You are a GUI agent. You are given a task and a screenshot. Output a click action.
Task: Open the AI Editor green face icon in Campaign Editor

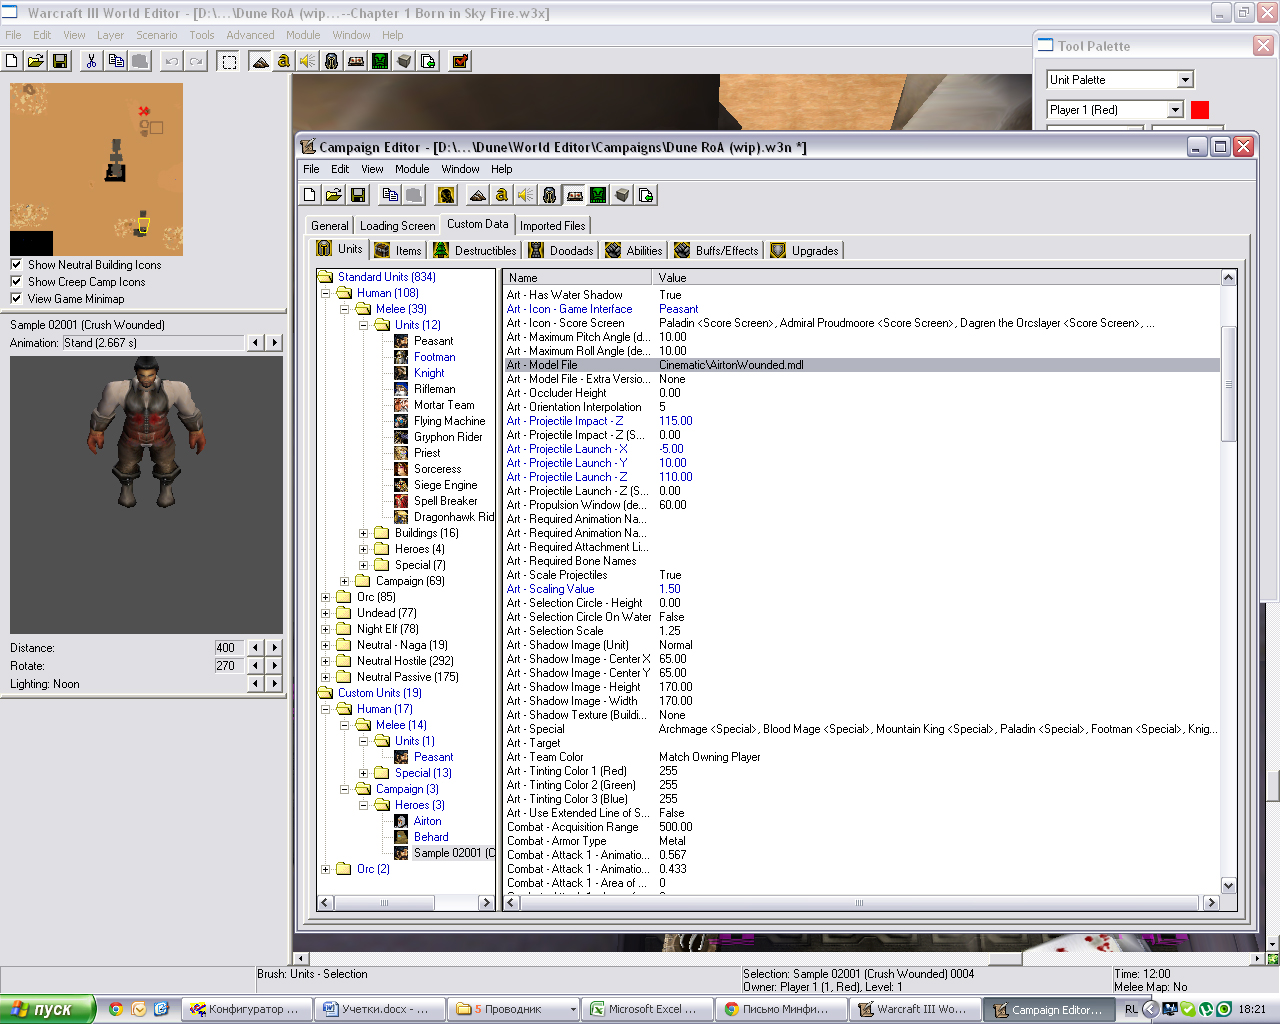tap(598, 195)
